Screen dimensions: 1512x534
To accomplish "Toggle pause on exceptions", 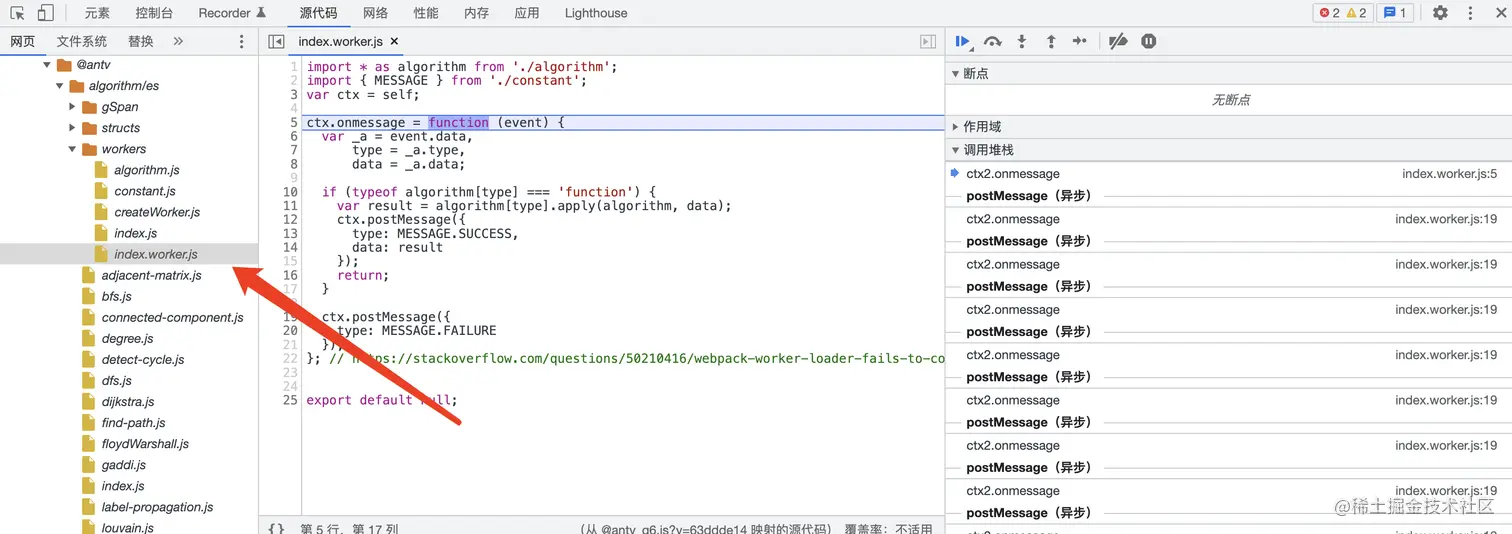I will point(1149,41).
